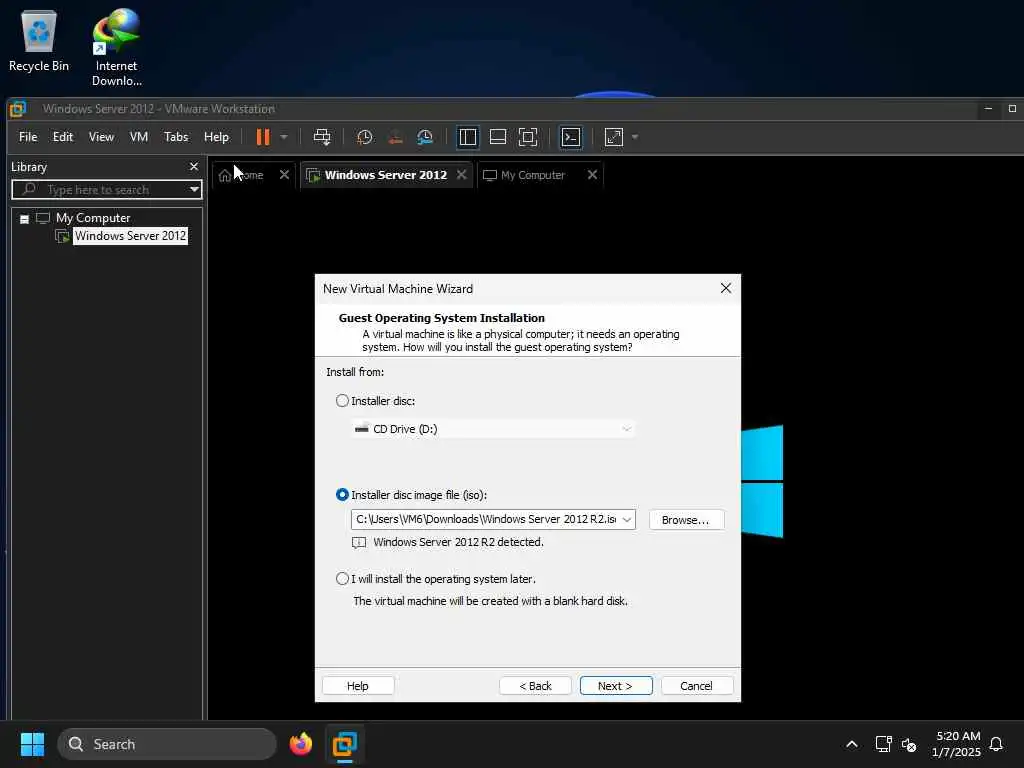The height and width of the screenshot is (768, 1024).
Task: Pause the virtual machine from toolbar
Action: pyautogui.click(x=263, y=137)
